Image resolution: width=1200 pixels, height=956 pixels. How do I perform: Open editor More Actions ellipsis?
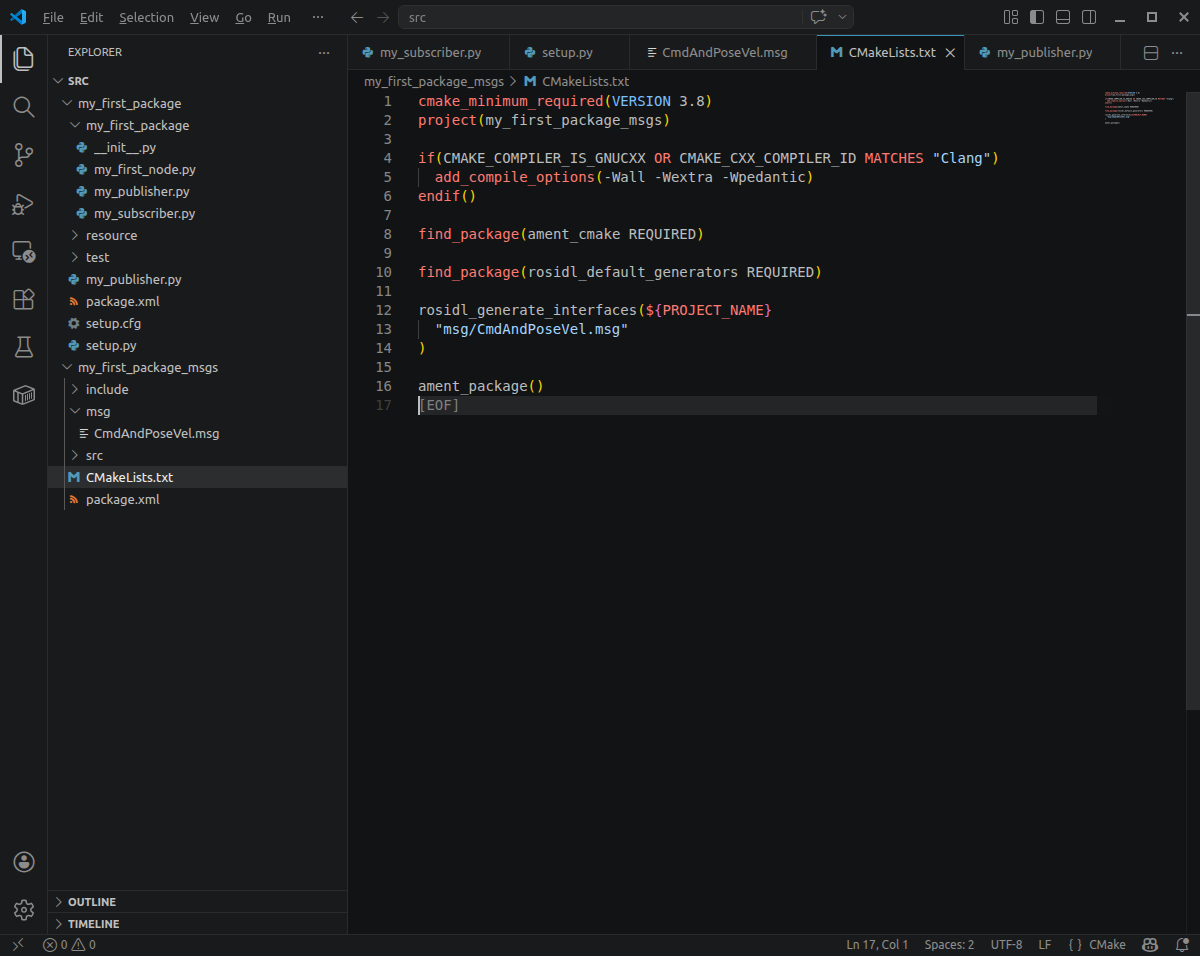pyautogui.click(x=1179, y=53)
